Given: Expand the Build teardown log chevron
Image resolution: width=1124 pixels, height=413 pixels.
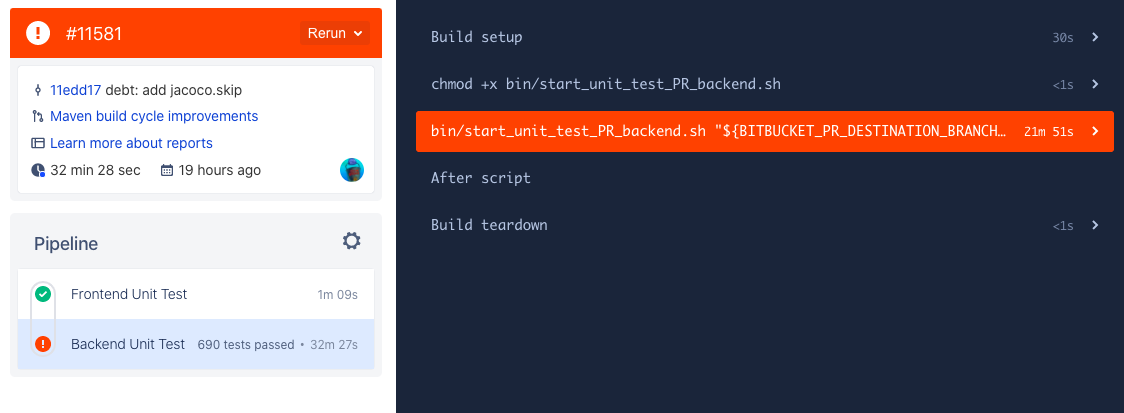Looking at the screenshot, I should click(x=1095, y=225).
